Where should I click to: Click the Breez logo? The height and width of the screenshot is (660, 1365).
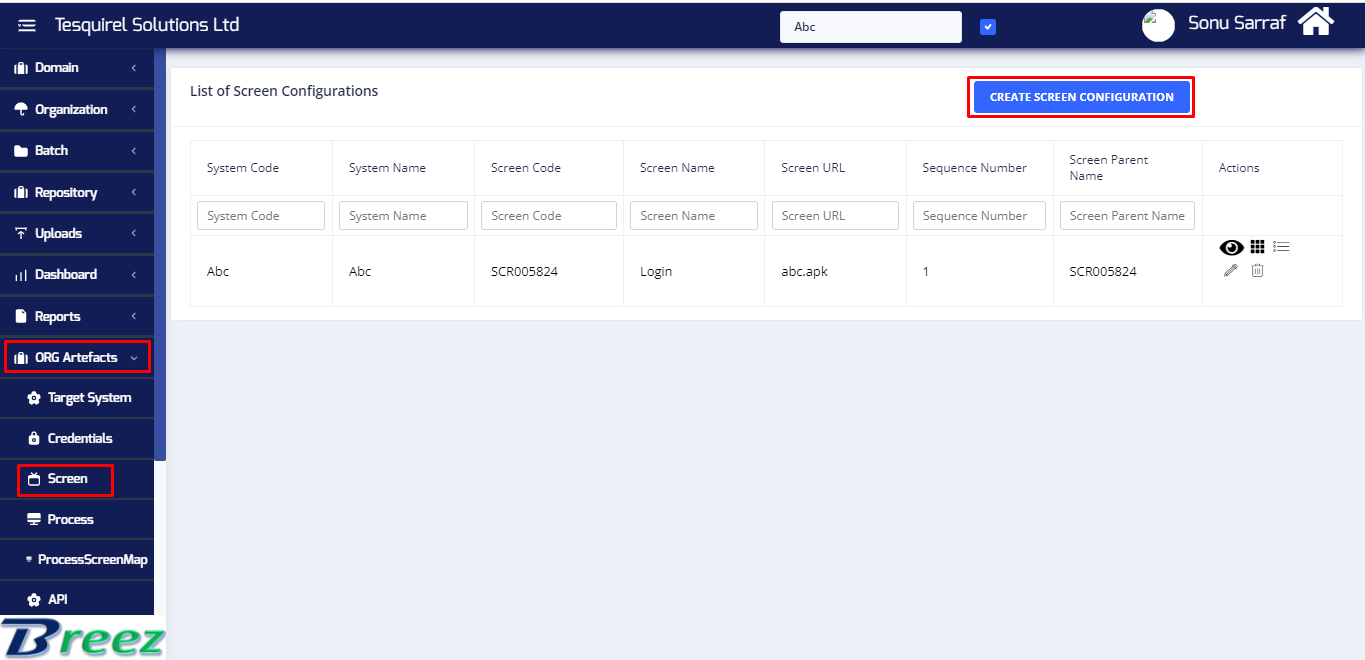click(x=82, y=638)
